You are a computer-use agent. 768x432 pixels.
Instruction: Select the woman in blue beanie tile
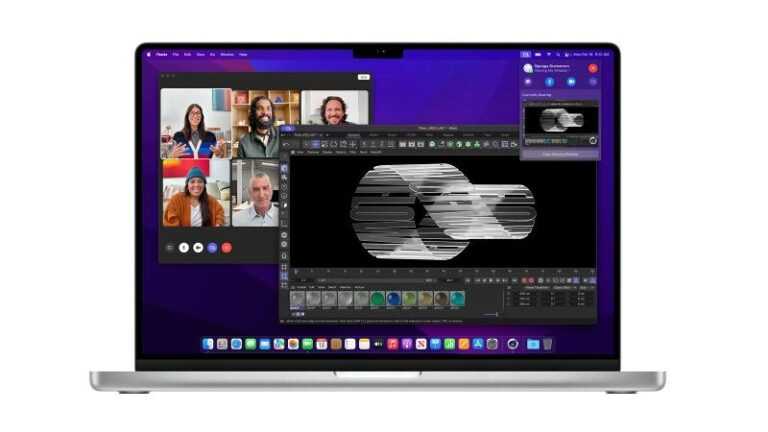tap(196, 193)
